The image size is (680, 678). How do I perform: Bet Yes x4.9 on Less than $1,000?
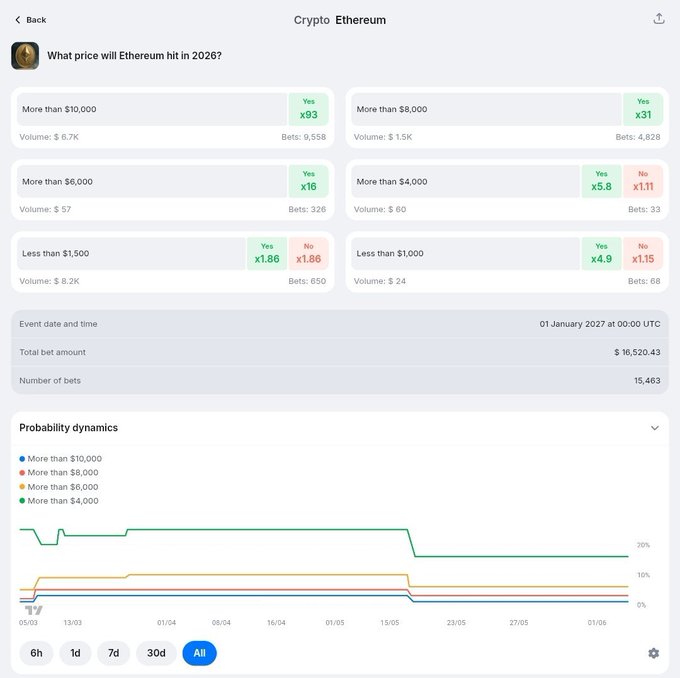[601, 253]
